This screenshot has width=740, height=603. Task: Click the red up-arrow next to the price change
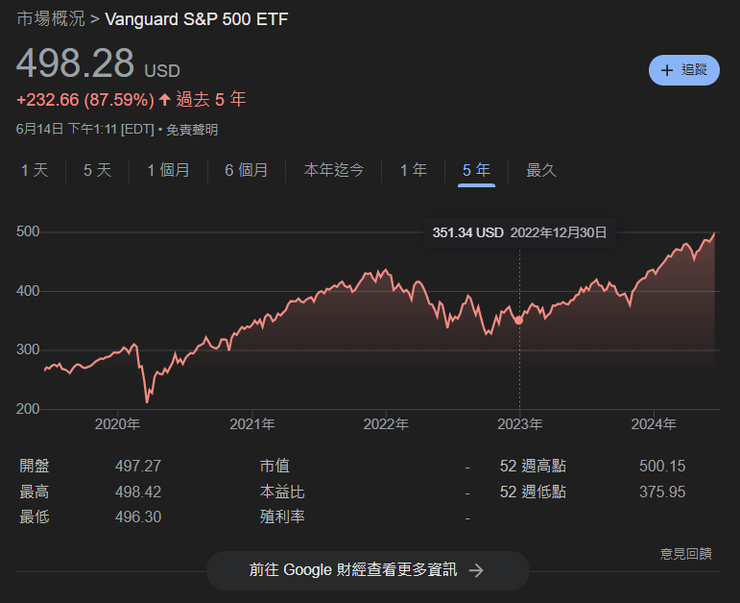coord(165,100)
